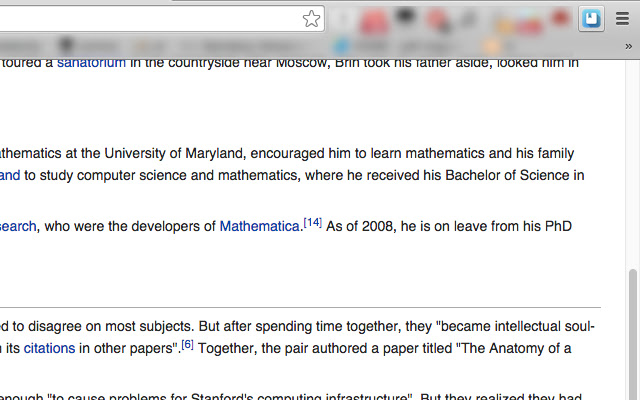This screenshot has height=400, width=640.
Task: Click the blurred orange icon on the bookmarks bar
Action: [x=492, y=46]
